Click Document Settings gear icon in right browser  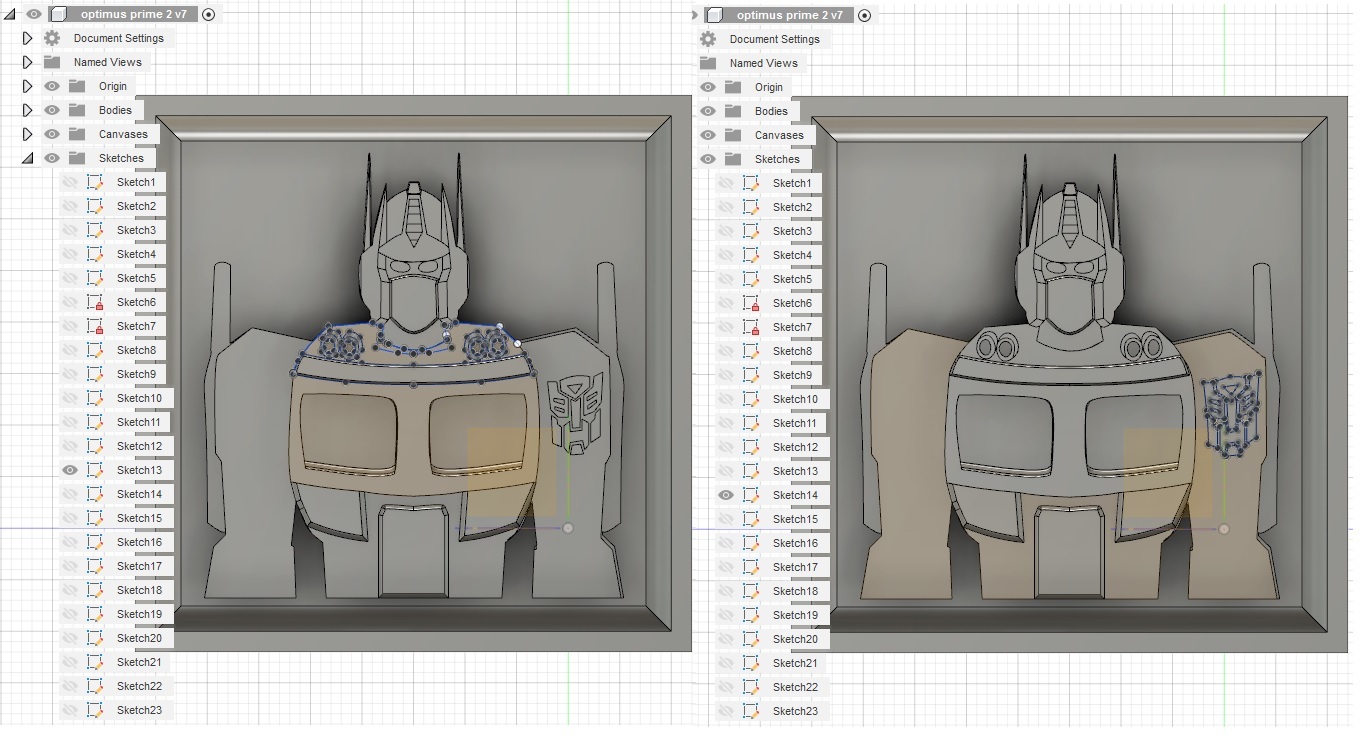(x=708, y=39)
